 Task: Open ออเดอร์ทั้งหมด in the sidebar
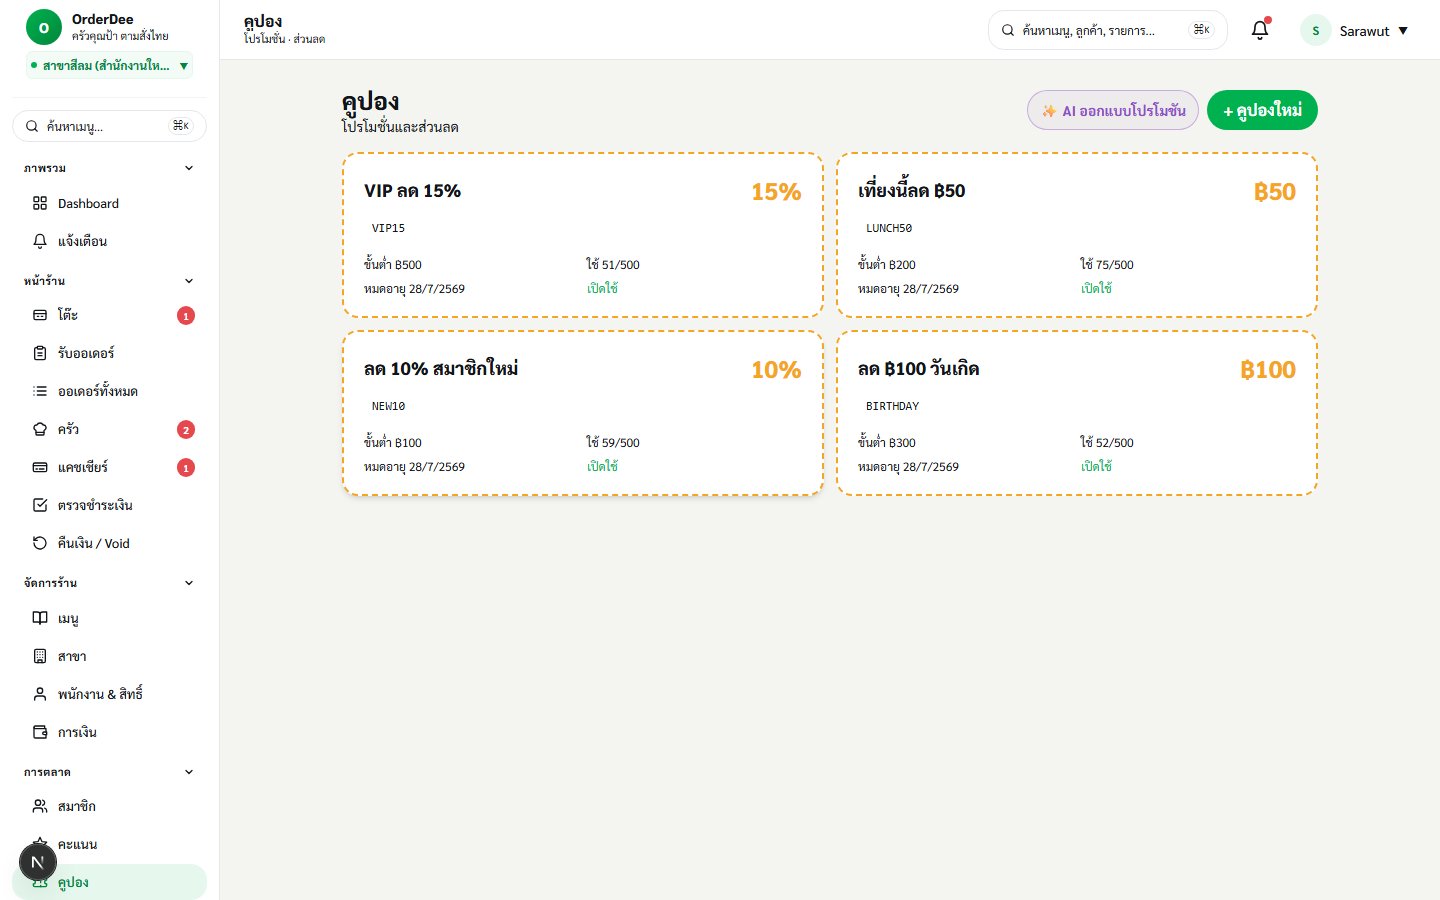109,391
